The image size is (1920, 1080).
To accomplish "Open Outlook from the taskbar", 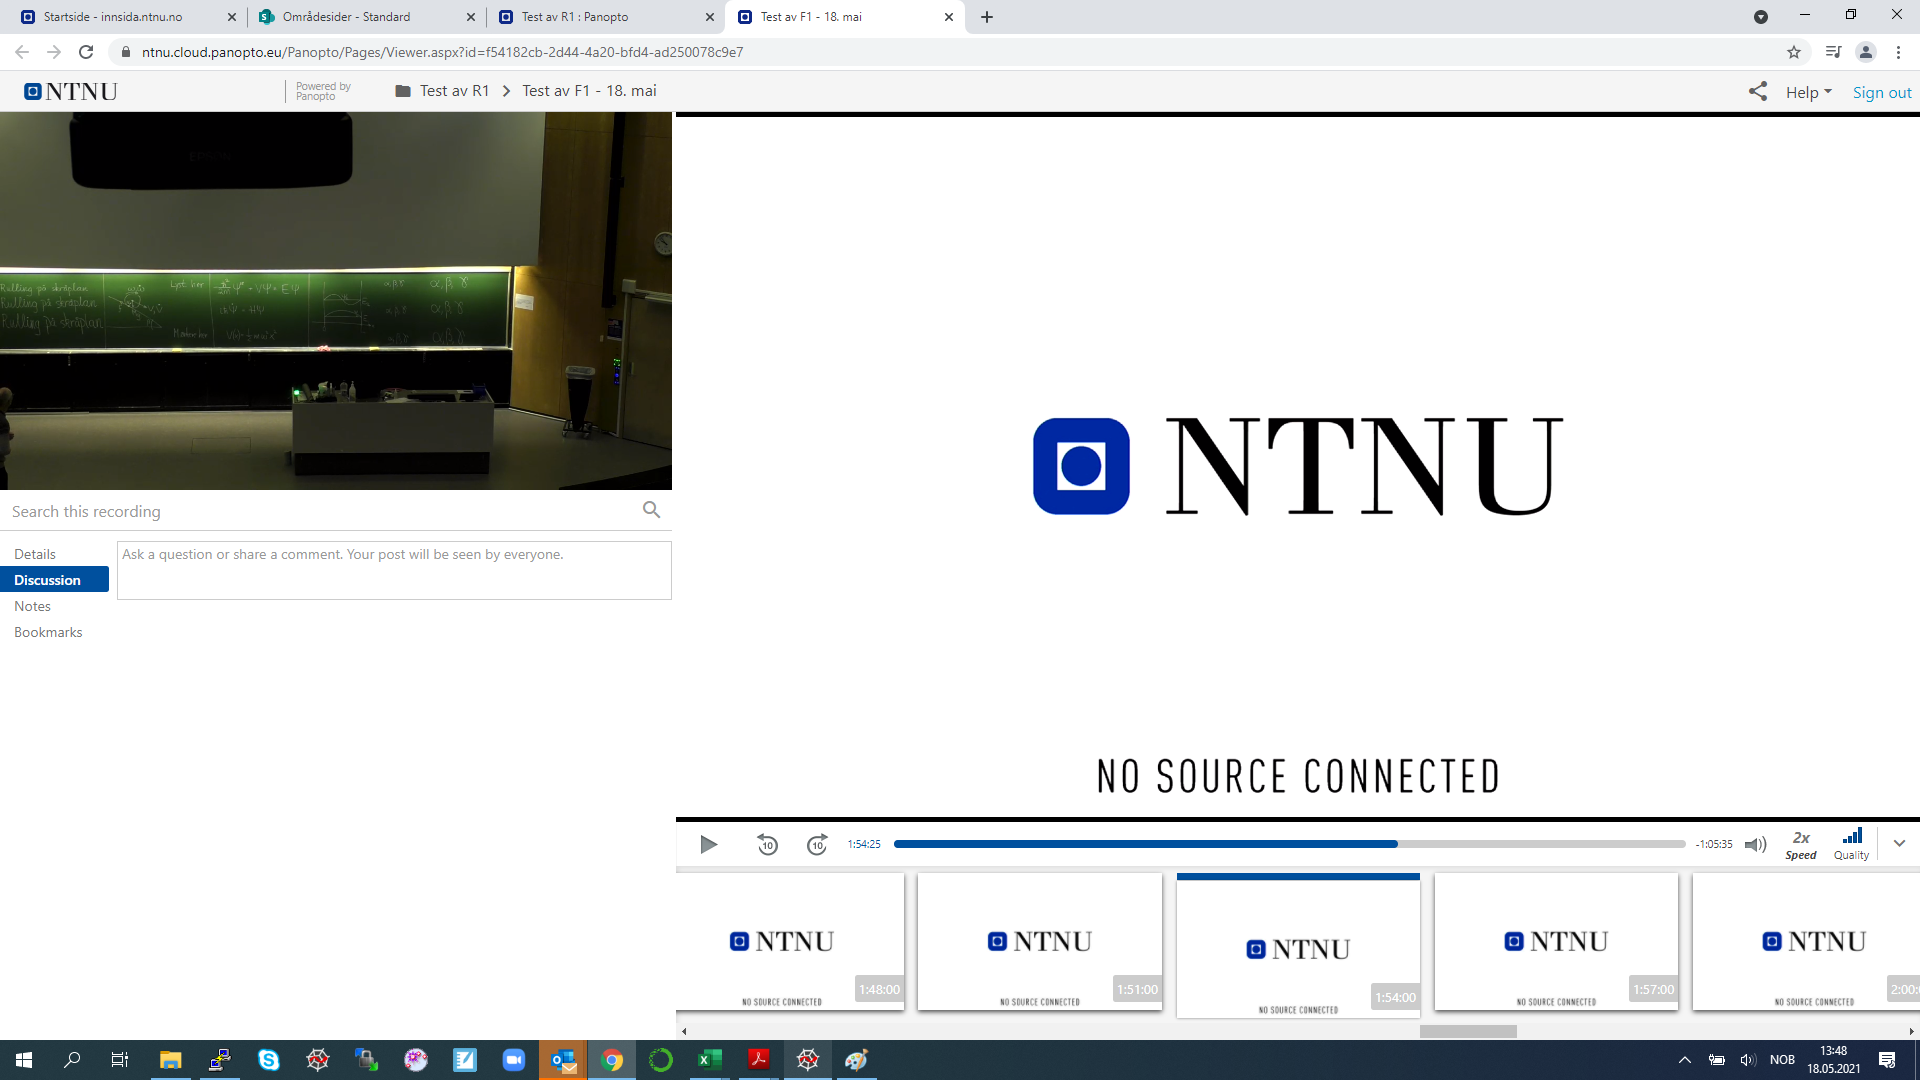I will pyautogui.click(x=563, y=1060).
